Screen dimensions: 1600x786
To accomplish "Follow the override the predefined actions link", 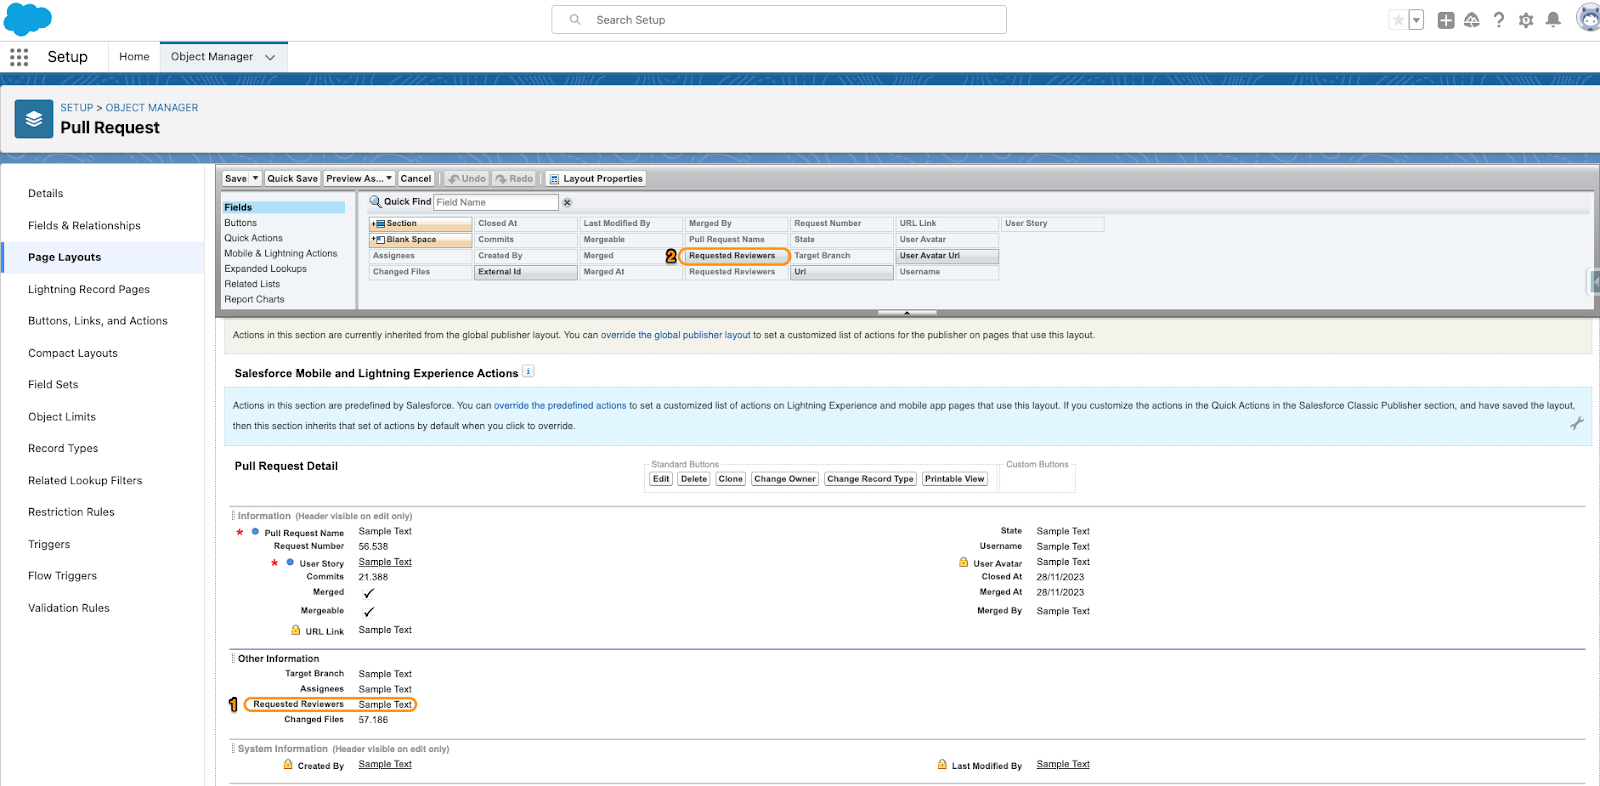I will click(560, 406).
